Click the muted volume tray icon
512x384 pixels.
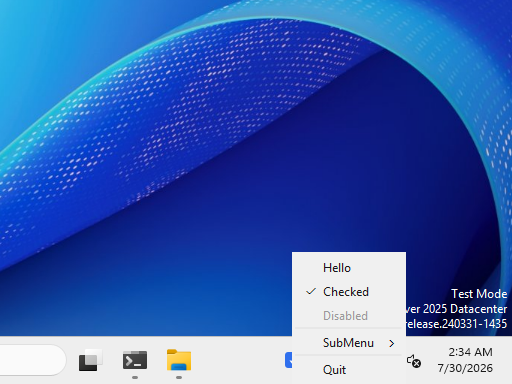[x=414, y=361]
